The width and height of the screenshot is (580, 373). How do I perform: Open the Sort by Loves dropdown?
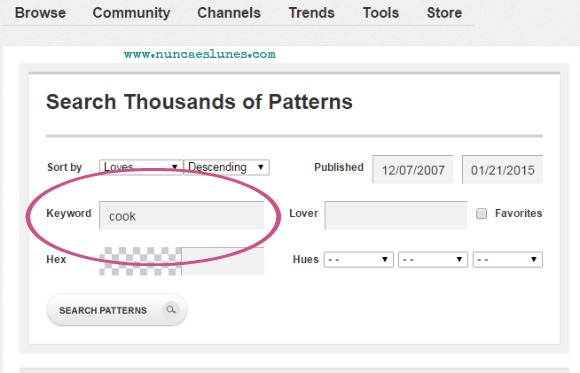tap(141, 167)
